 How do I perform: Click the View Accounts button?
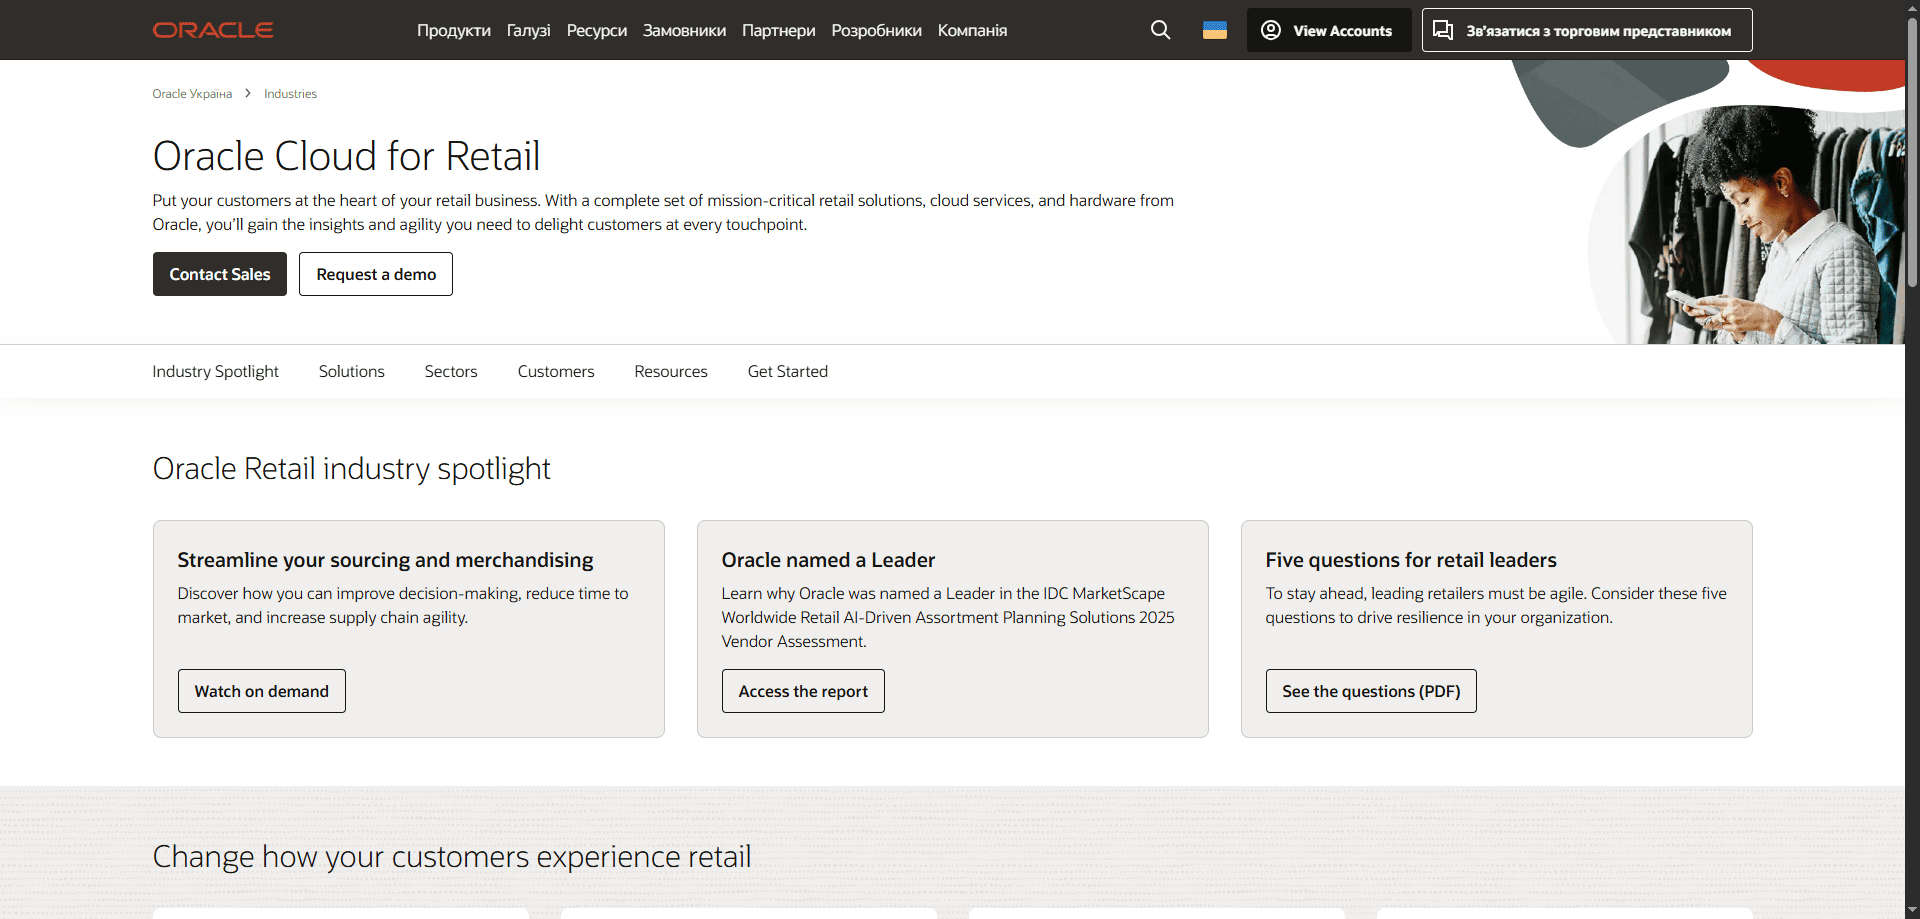pyautogui.click(x=1329, y=30)
